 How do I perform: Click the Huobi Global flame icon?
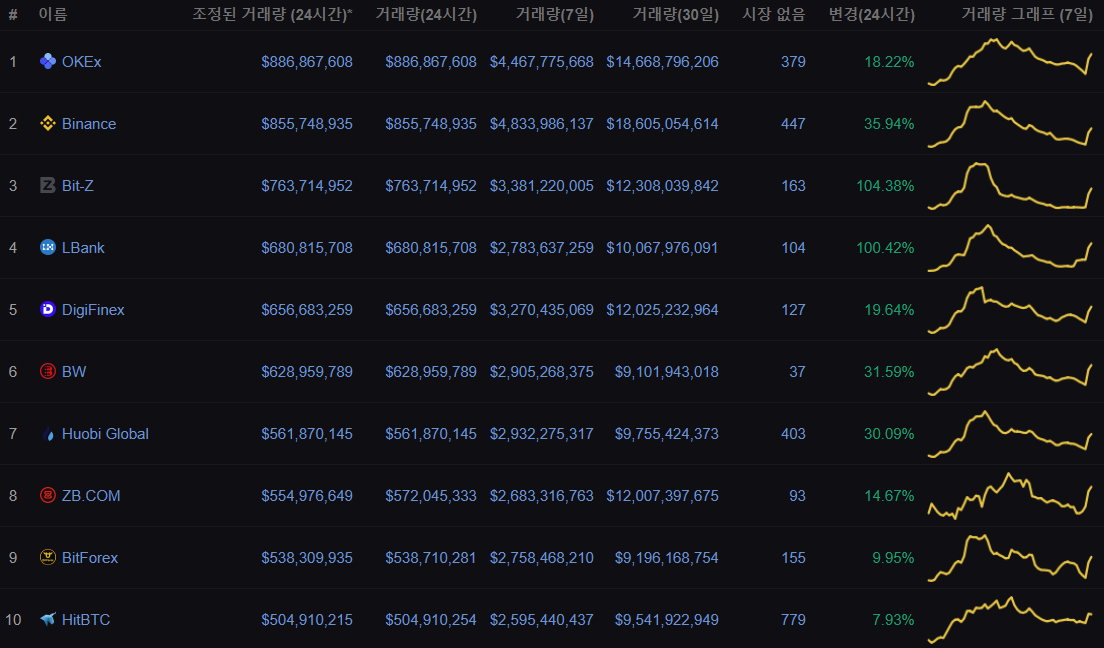[x=48, y=434]
